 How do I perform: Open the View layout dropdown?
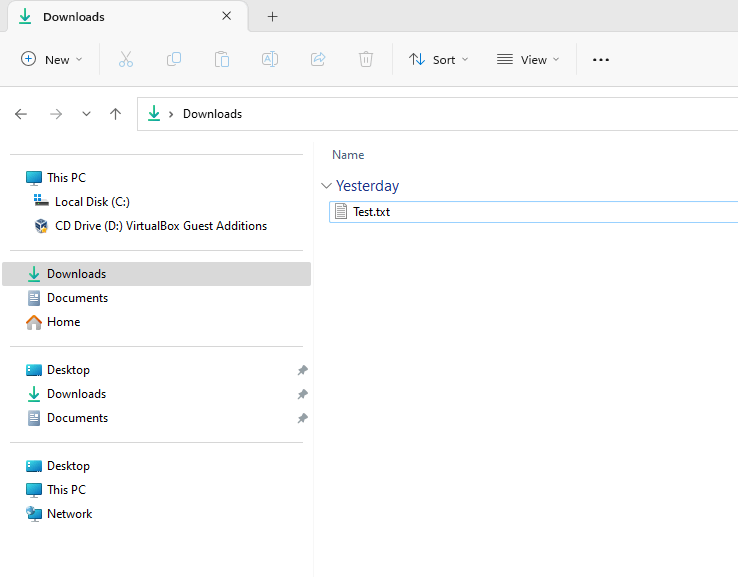tap(528, 59)
